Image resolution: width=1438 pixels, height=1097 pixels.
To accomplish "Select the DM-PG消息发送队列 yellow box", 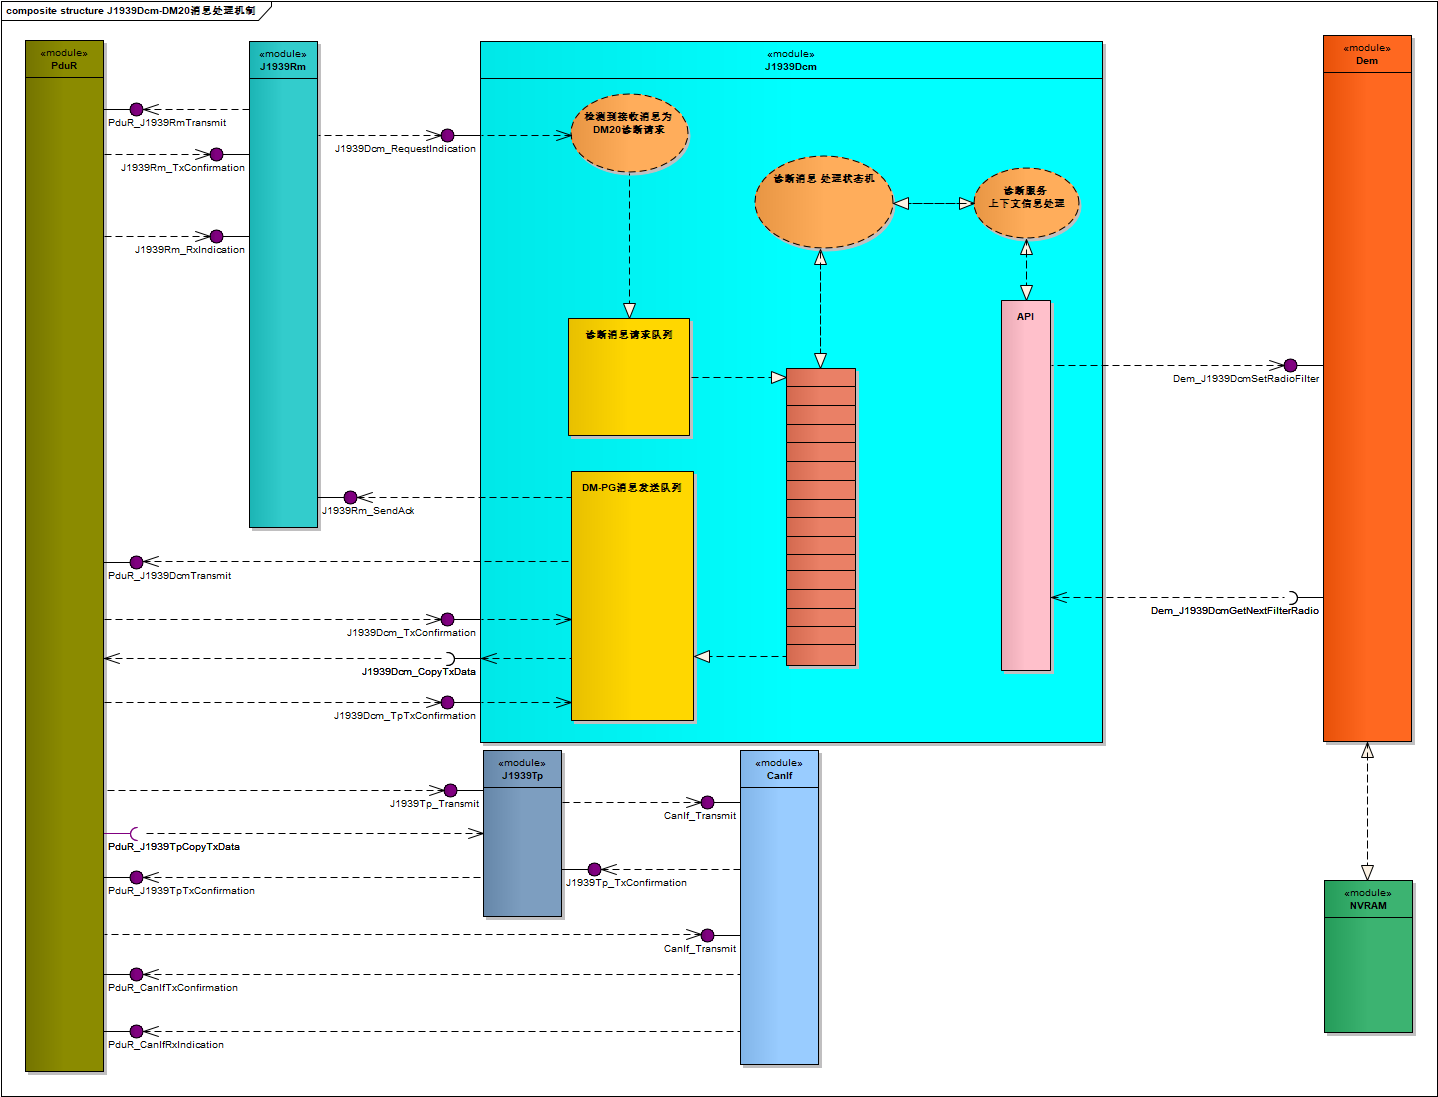I will (632, 596).
